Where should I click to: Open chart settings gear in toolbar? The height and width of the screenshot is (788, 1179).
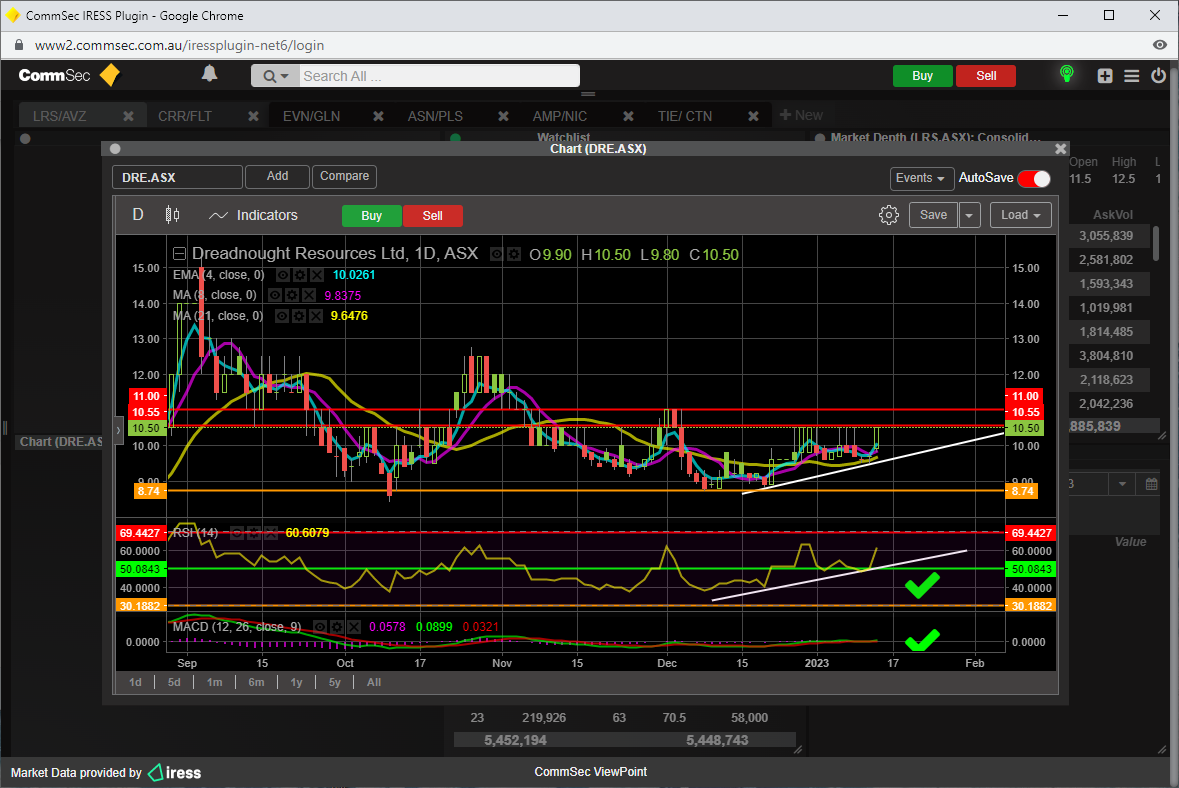pos(889,215)
